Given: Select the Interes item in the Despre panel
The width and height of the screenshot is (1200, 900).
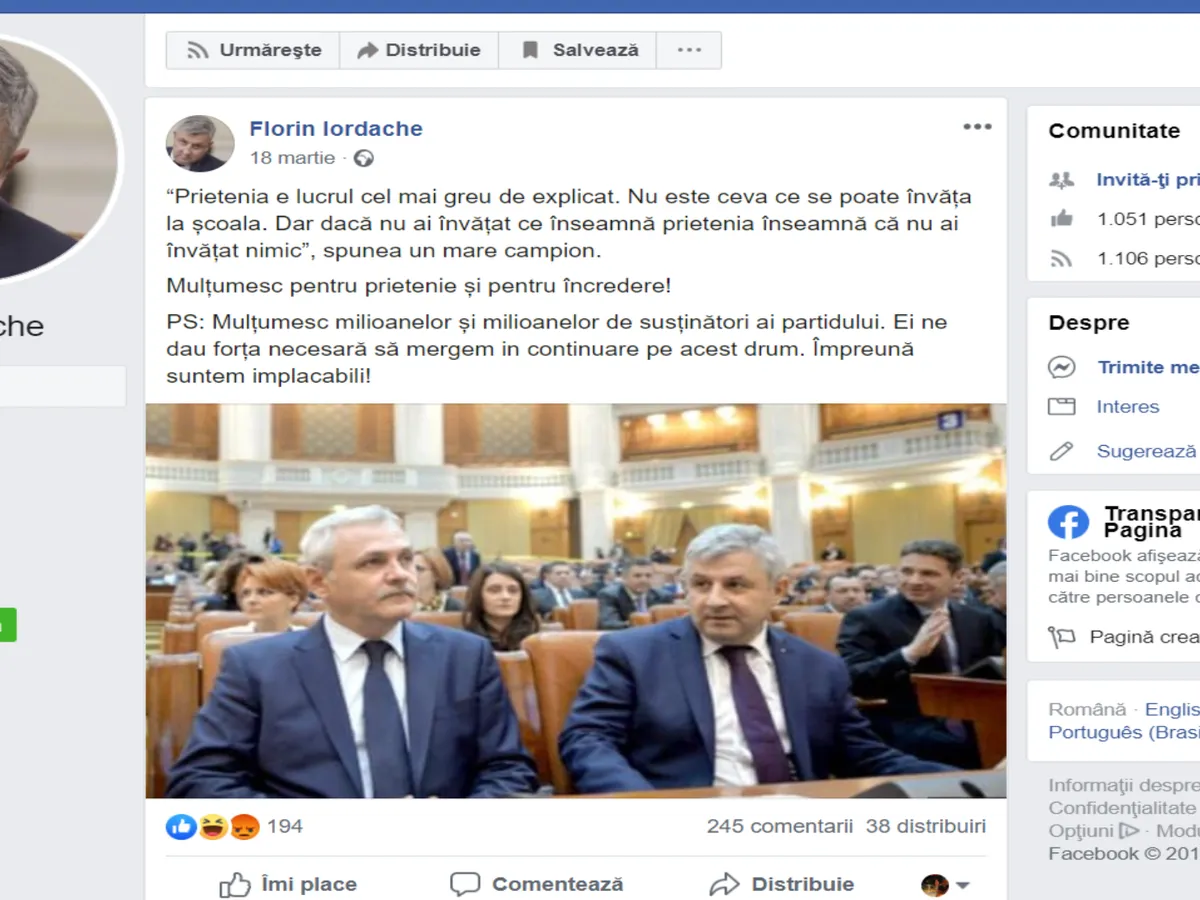Looking at the screenshot, I should tap(1128, 407).
